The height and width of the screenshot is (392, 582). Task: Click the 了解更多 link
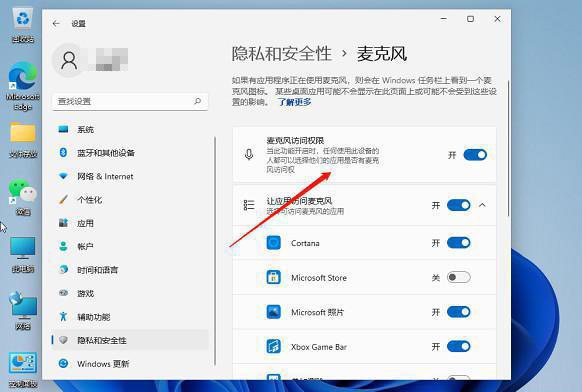pyautogui.click(x=295, y=102)
